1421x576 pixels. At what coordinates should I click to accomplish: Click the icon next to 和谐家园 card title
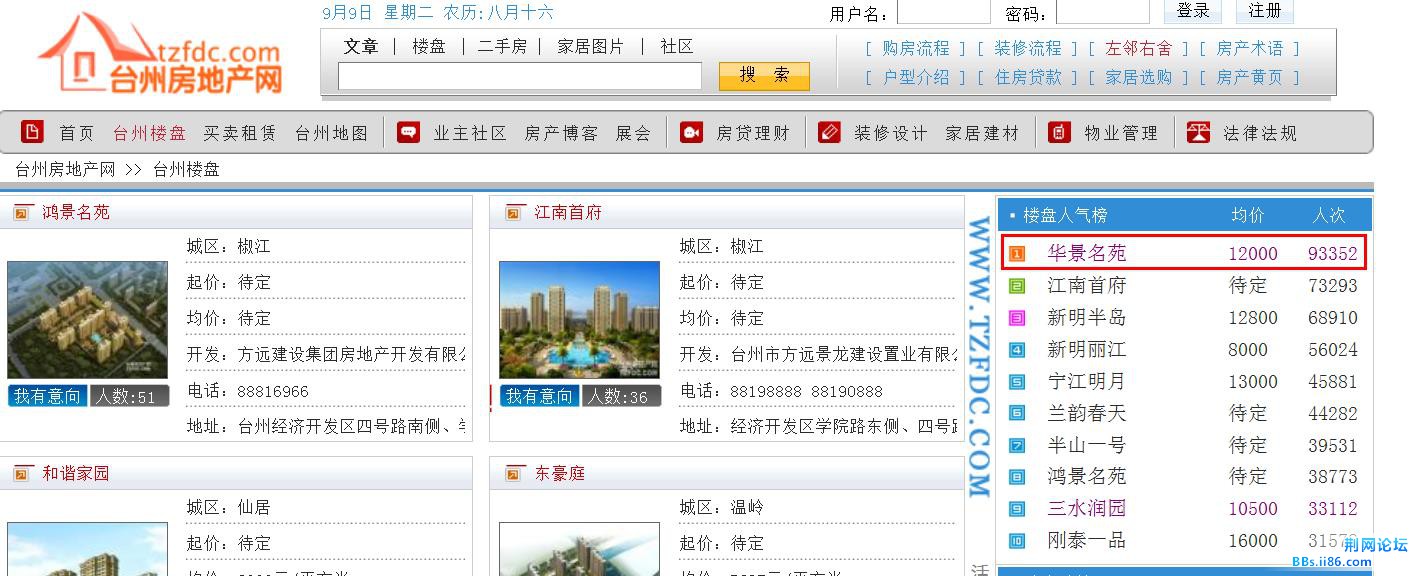(22, 473)
